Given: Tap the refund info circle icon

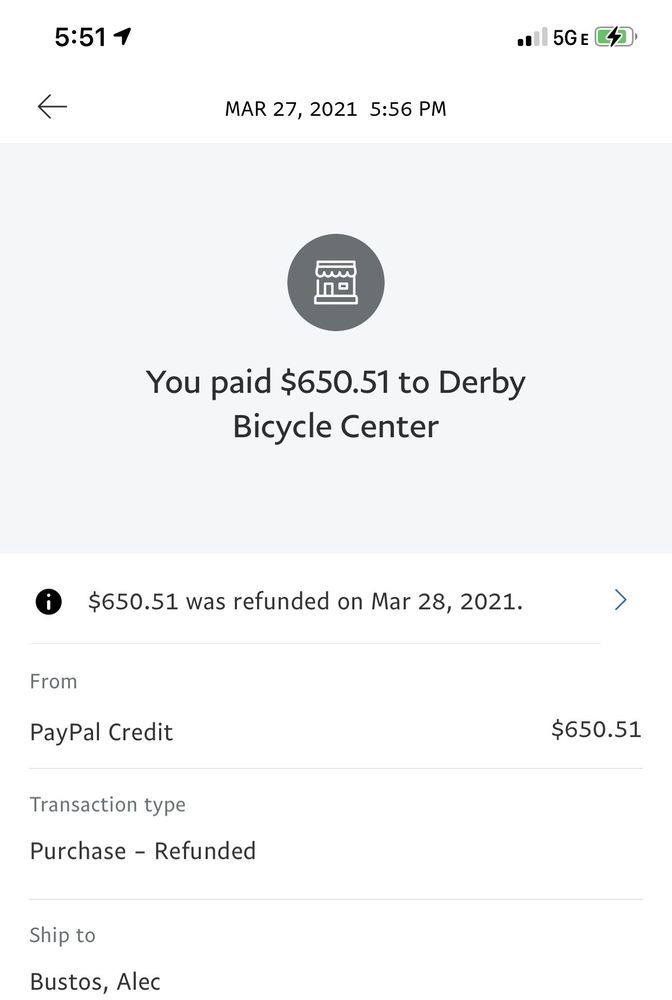Looking at the screenshot, I should pyautogui.click(x=48, y=601).
